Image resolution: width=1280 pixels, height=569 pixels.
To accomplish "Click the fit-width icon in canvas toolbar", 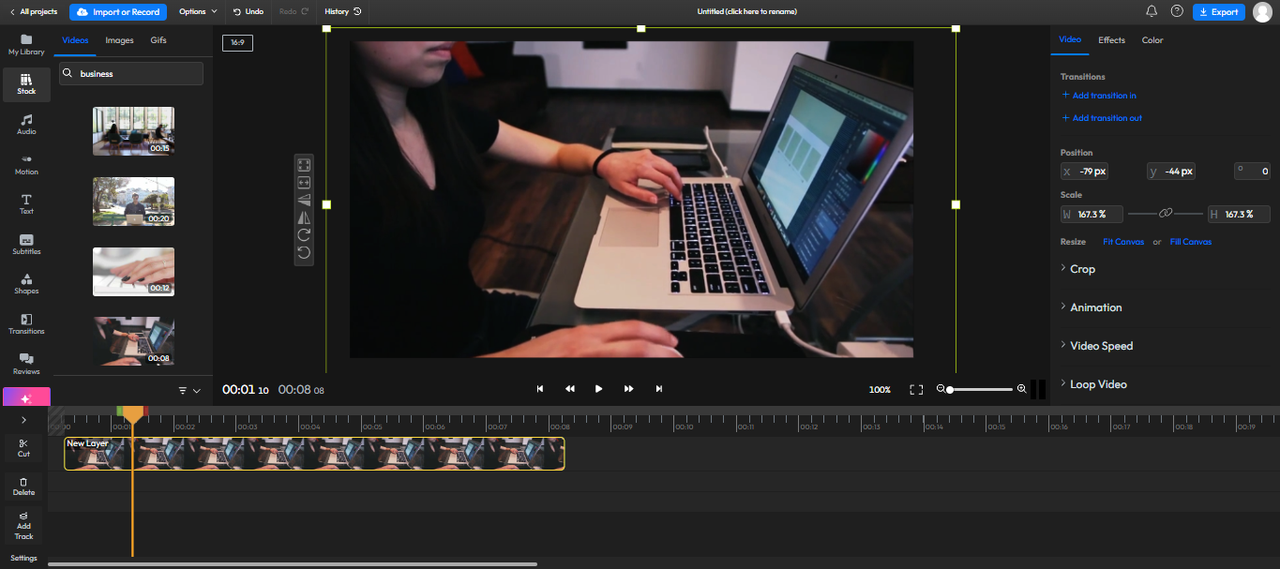I will click(x=305, y=182).
